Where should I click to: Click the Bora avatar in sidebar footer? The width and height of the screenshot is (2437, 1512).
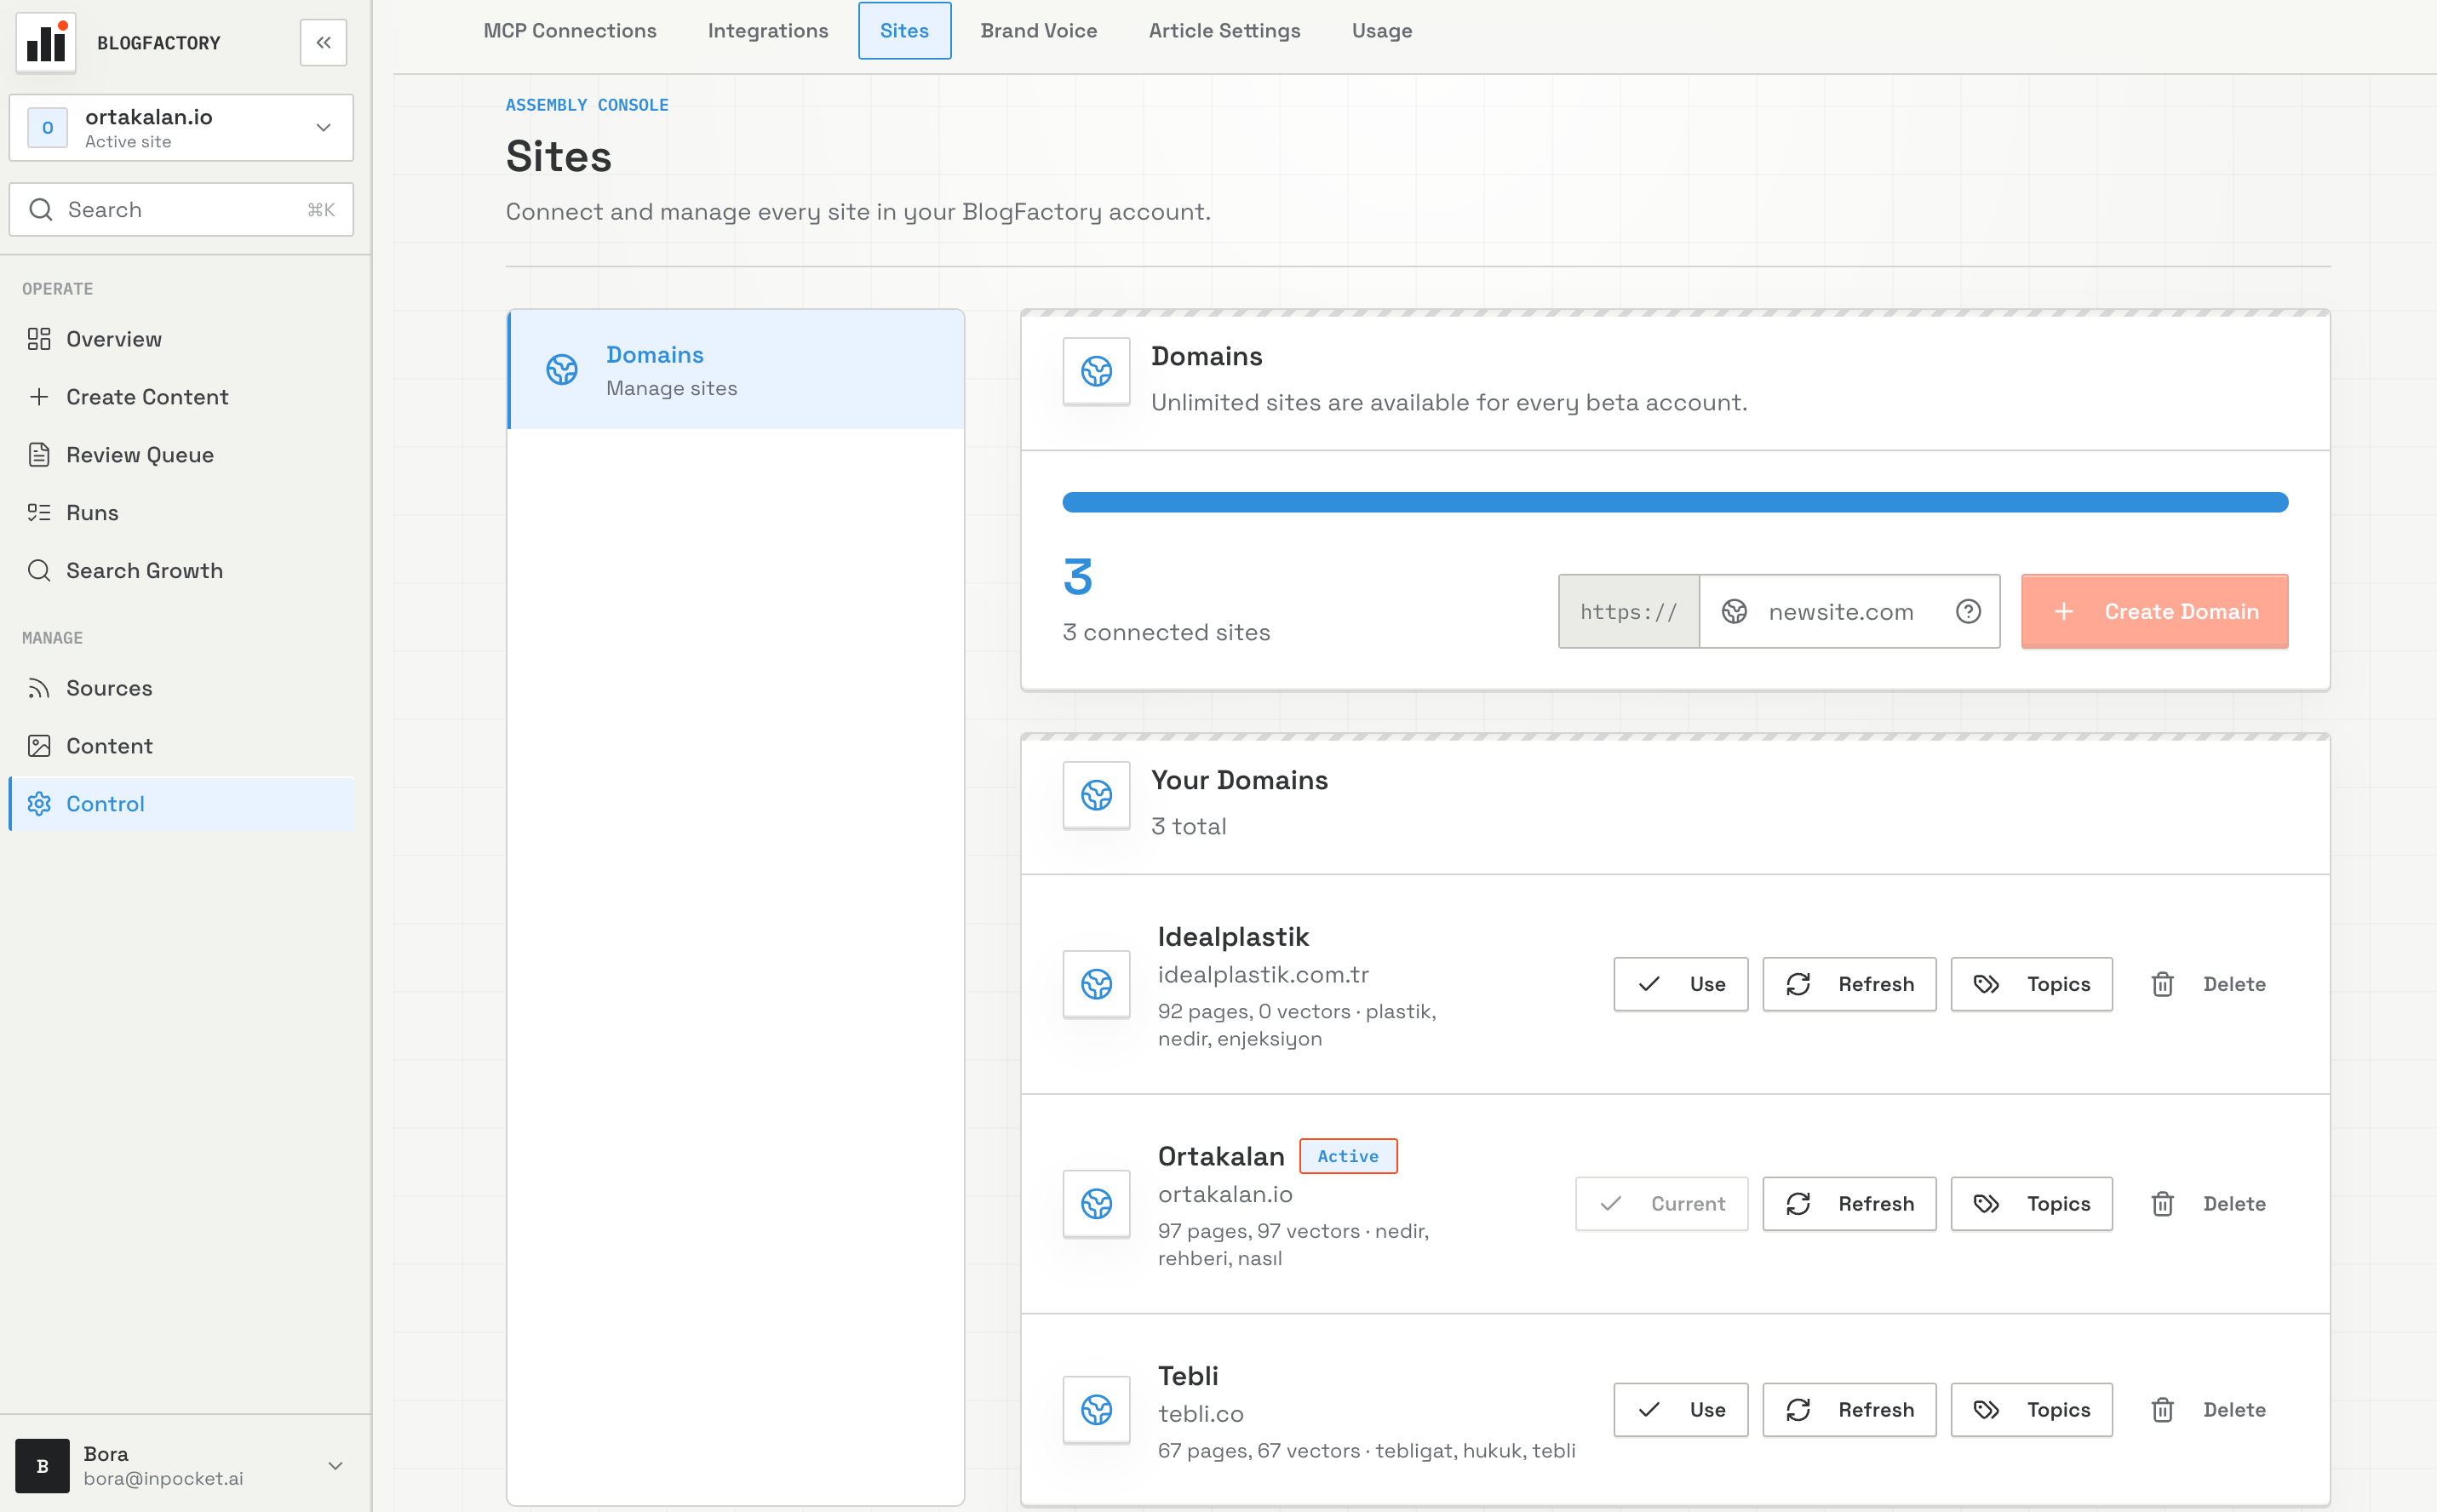coord(42,1465)
